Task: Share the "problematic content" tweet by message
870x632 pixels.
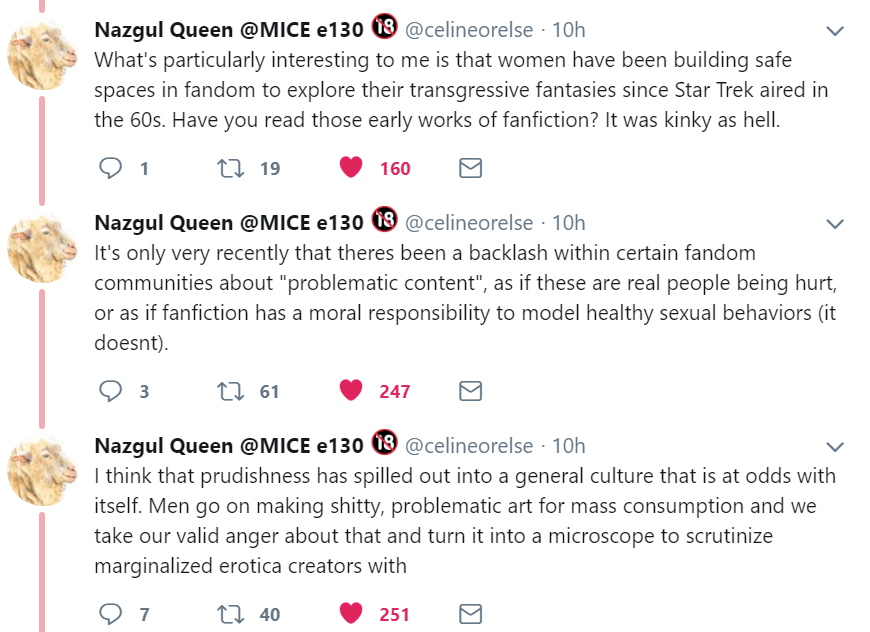Action: coord(470,391)
